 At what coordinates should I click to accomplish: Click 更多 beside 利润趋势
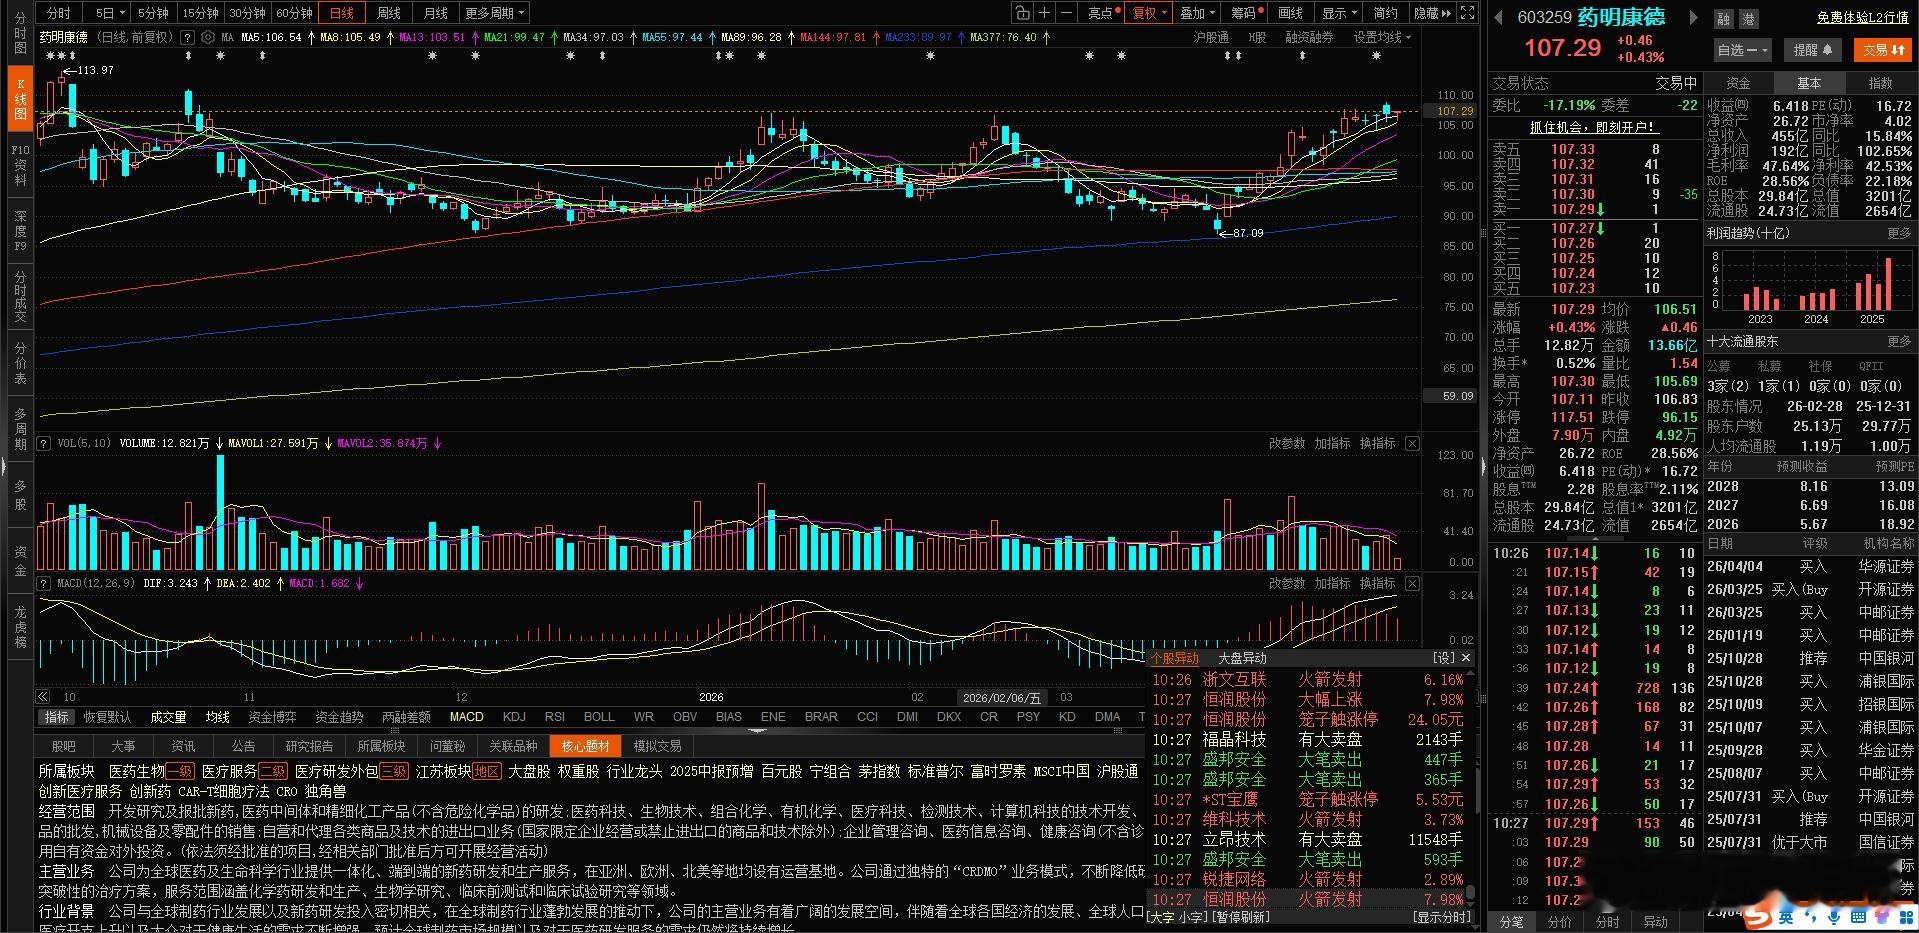coord(1899,233)
